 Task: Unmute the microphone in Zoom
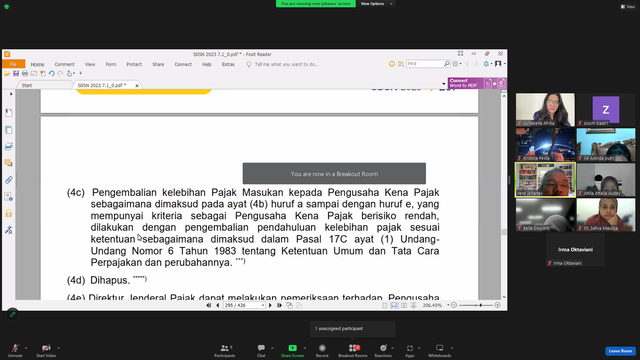[15, 350]
